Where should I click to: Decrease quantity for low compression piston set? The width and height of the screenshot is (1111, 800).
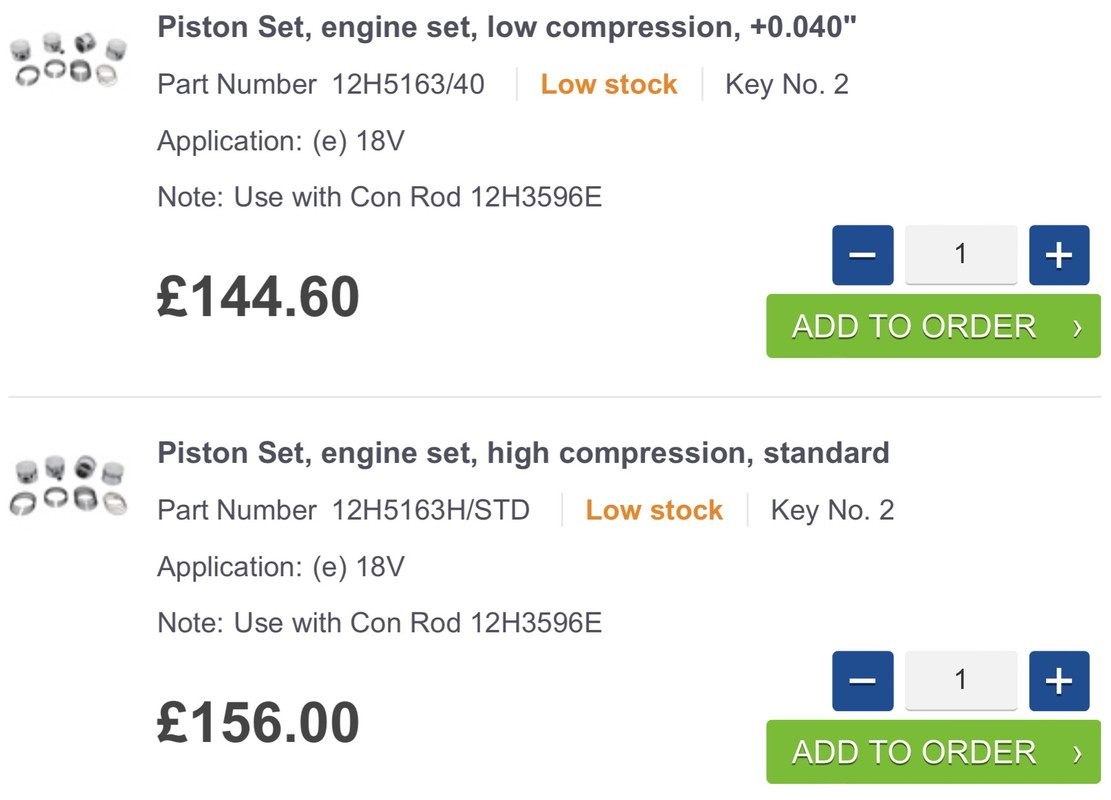tap(862, 256)
